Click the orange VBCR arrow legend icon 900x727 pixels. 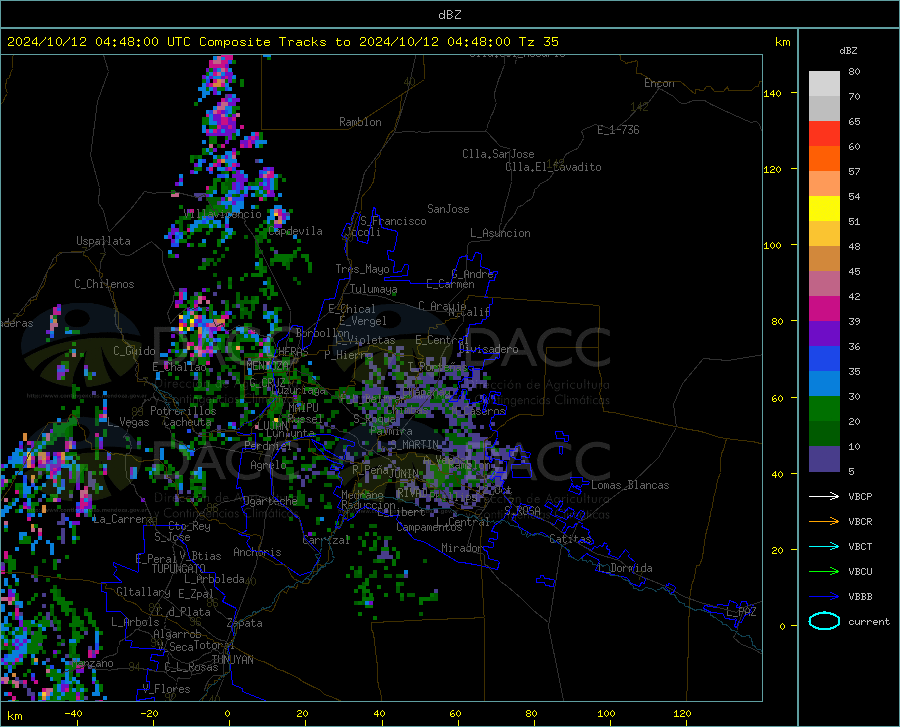pos(824,522)
